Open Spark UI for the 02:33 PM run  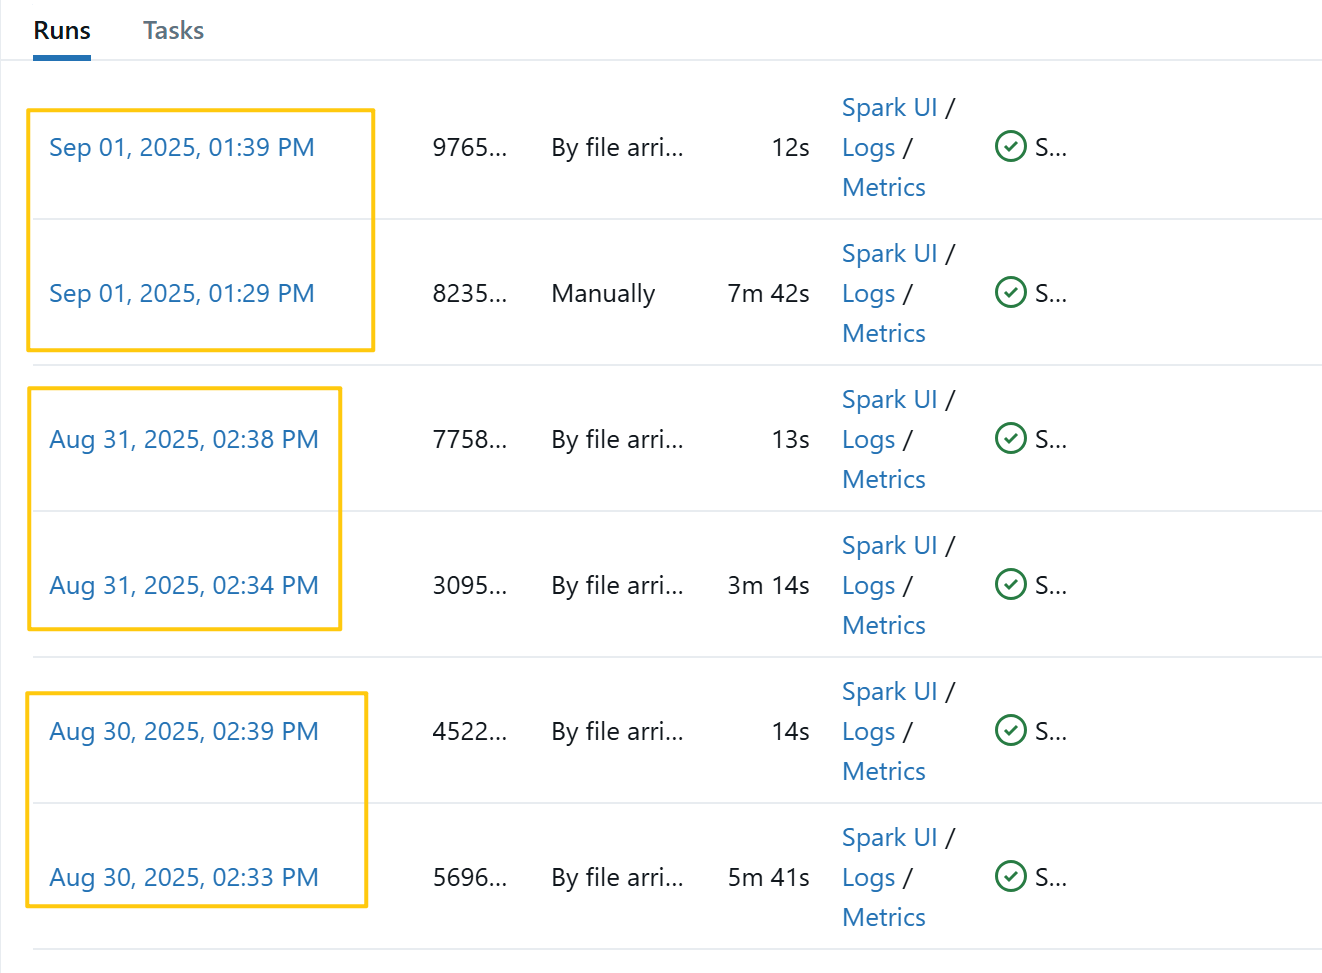(x=890, y=837)
